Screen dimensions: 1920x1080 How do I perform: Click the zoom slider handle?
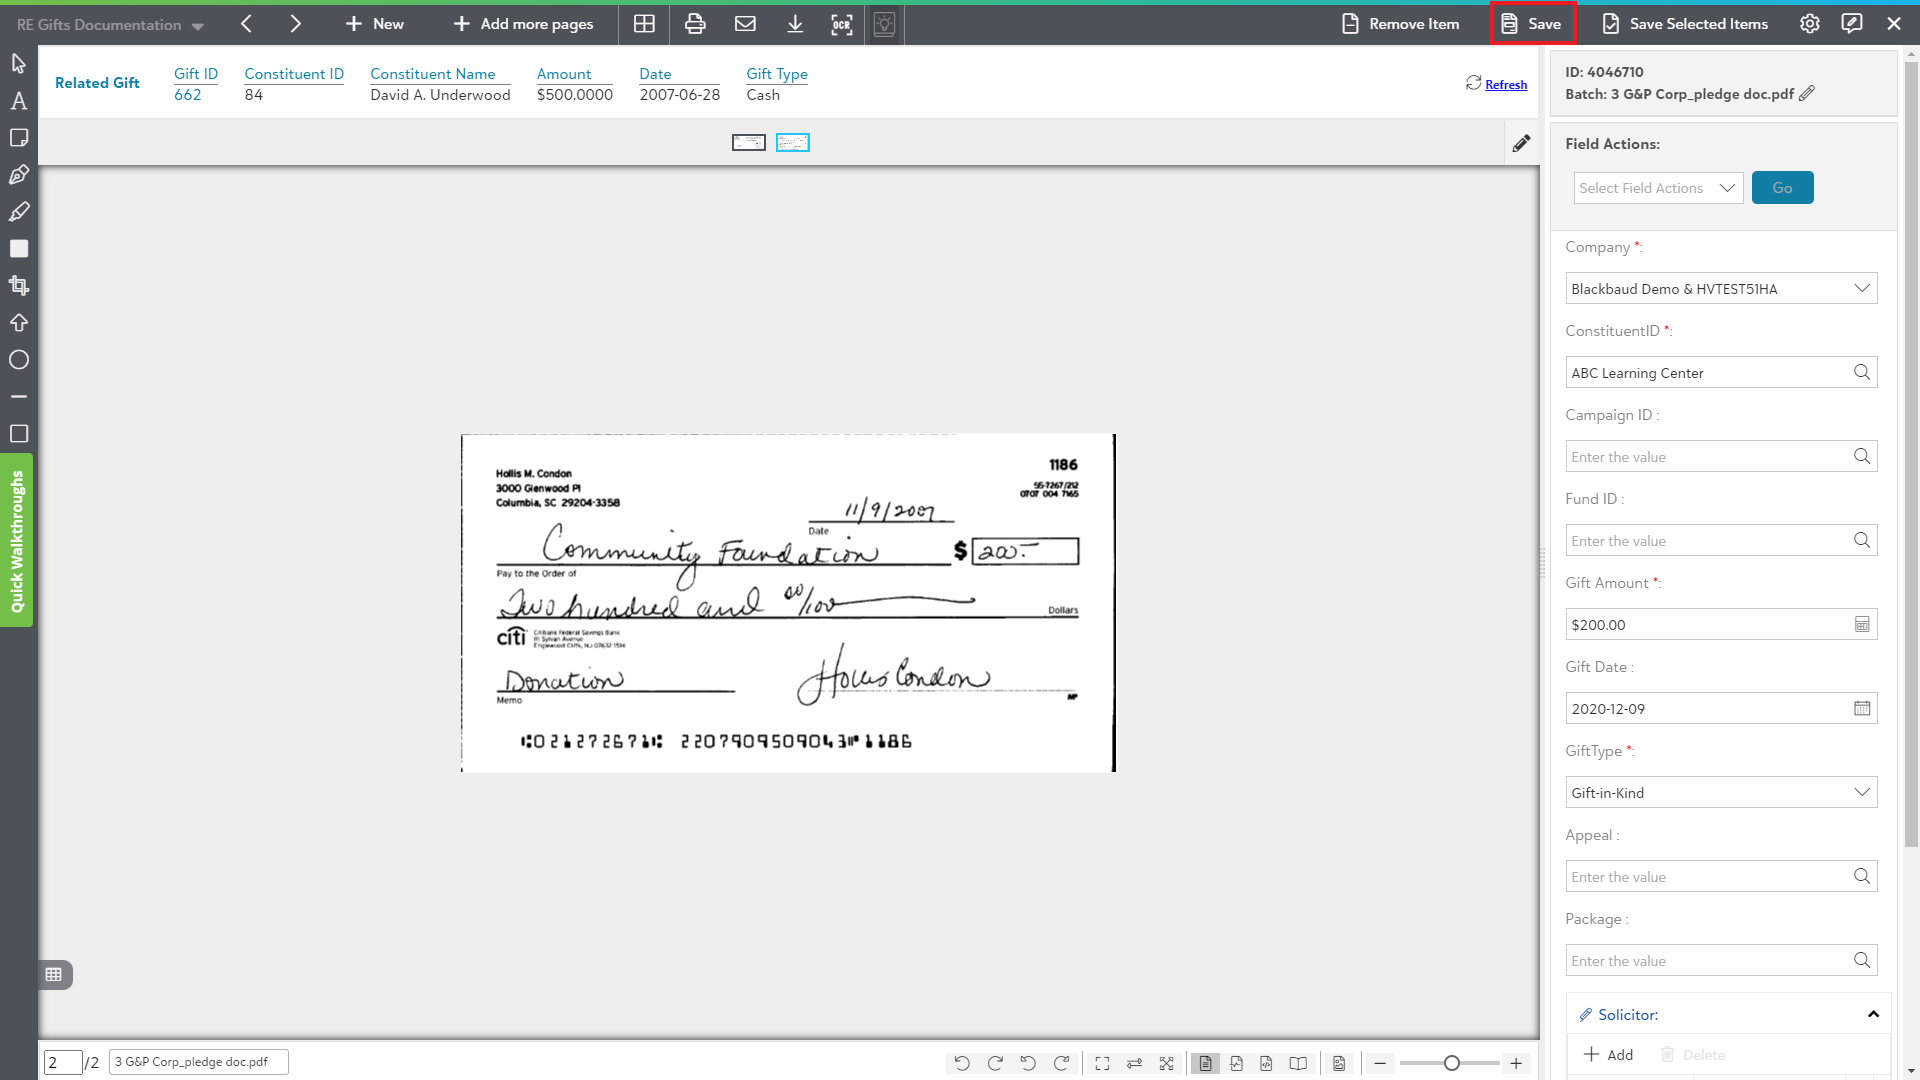click(x=1451, y=1063)
